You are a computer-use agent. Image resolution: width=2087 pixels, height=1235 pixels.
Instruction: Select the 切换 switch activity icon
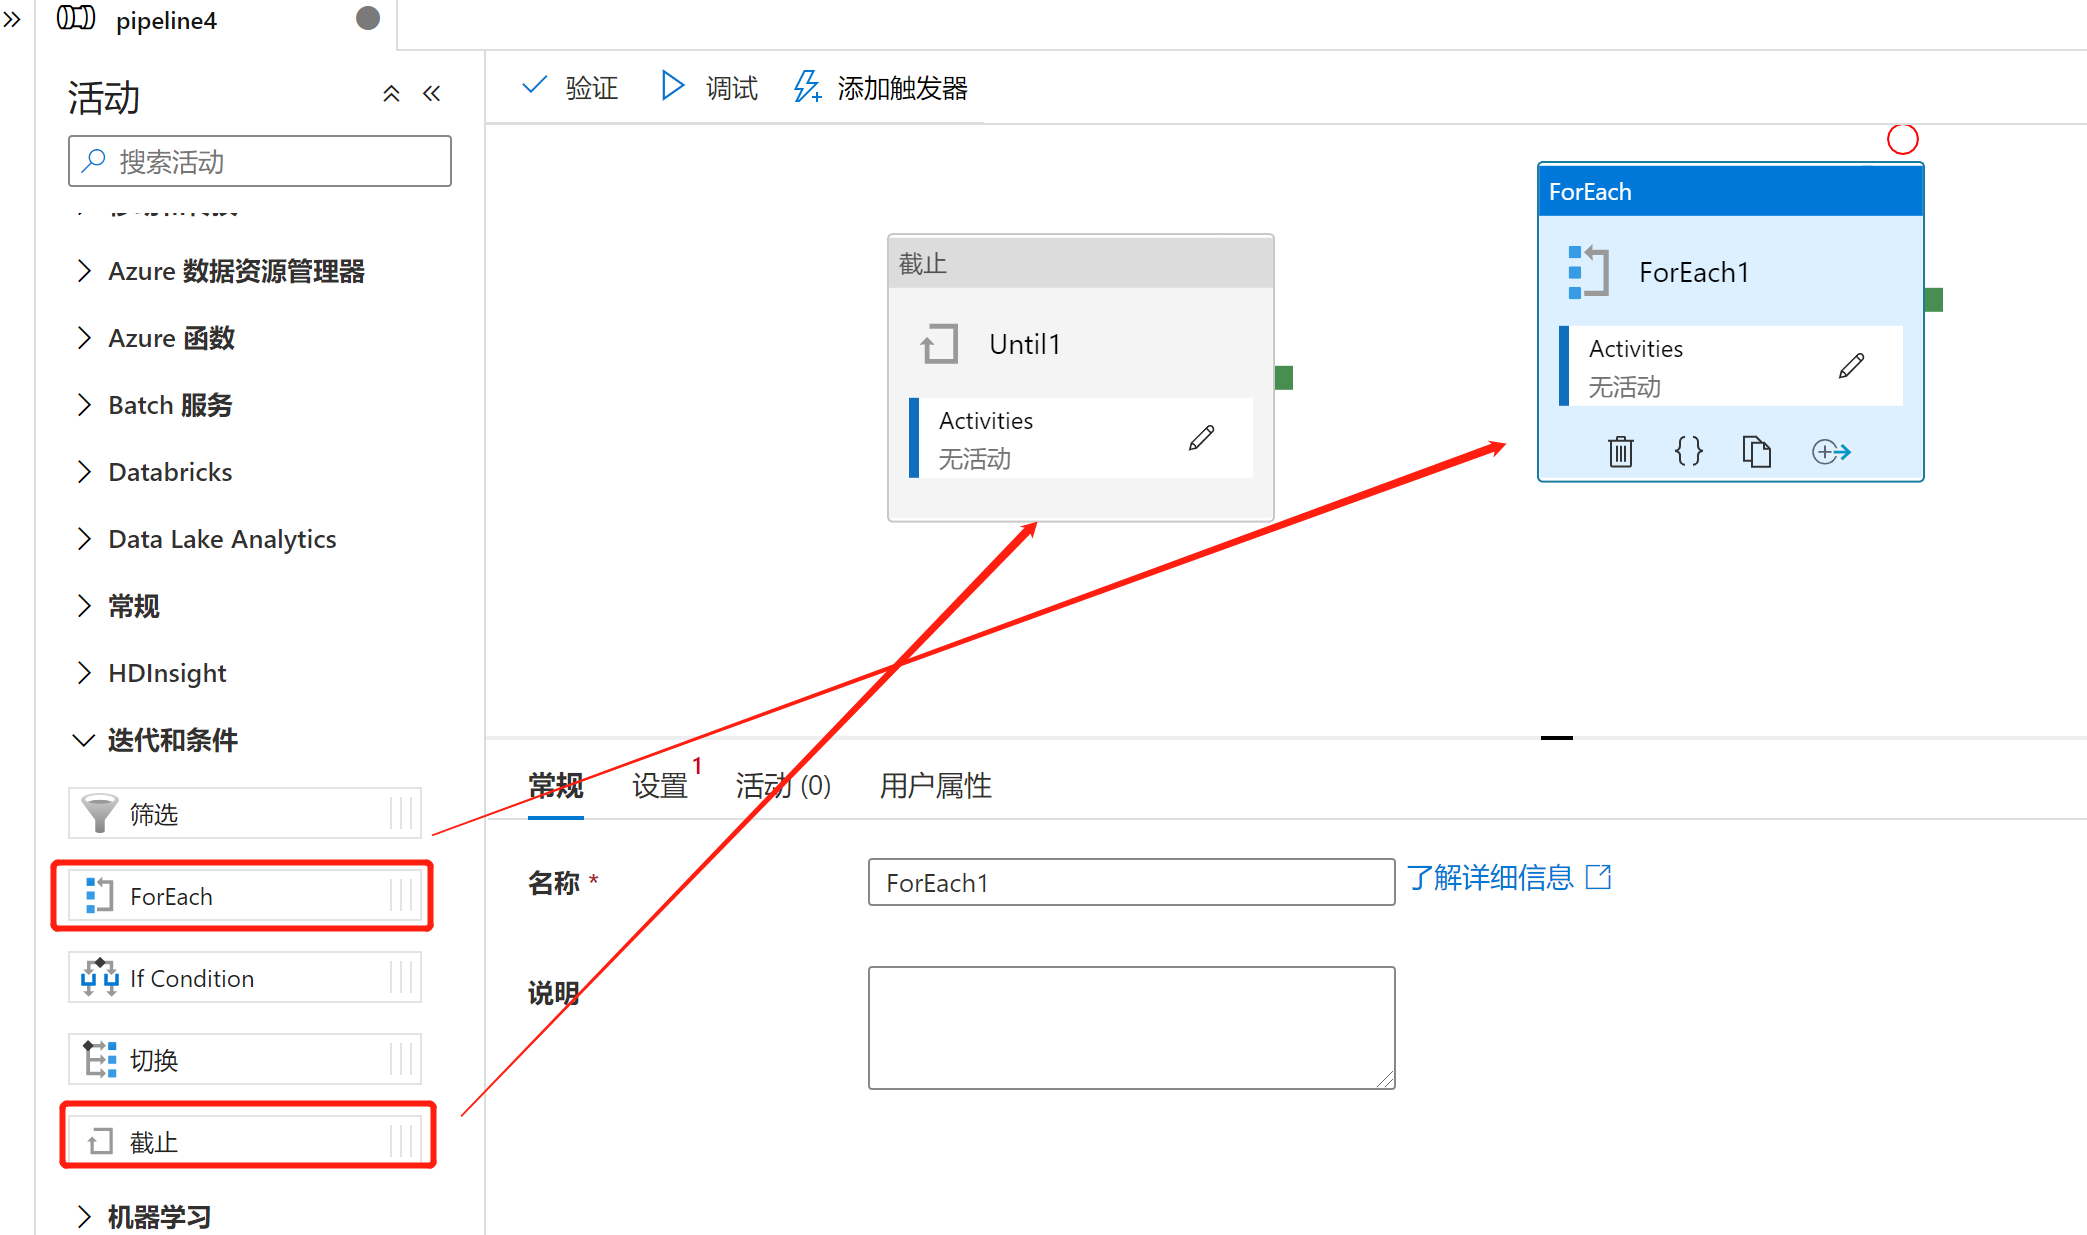[x=99, y=1059]
